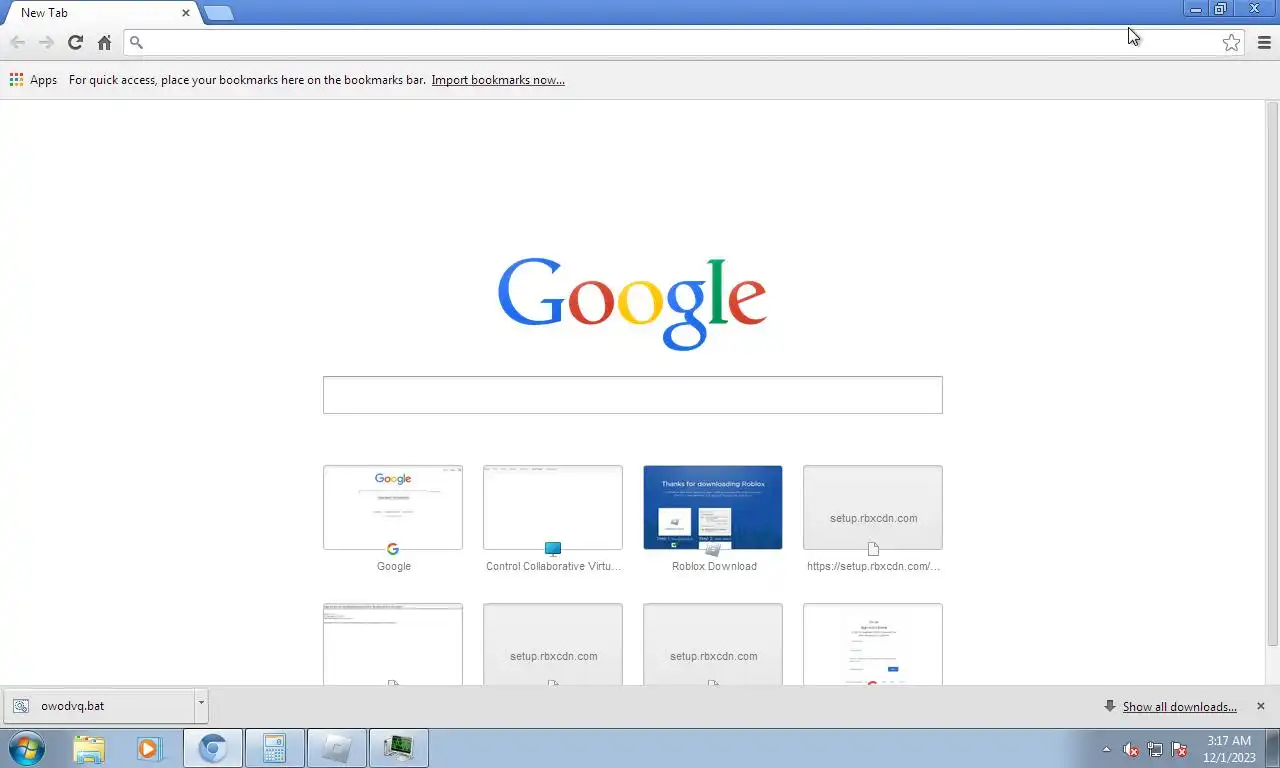The height and width of the screenshot is (768, 1280).
Task: Open the Apps shortcut in bookmarks bar
Action: [33, 80]
